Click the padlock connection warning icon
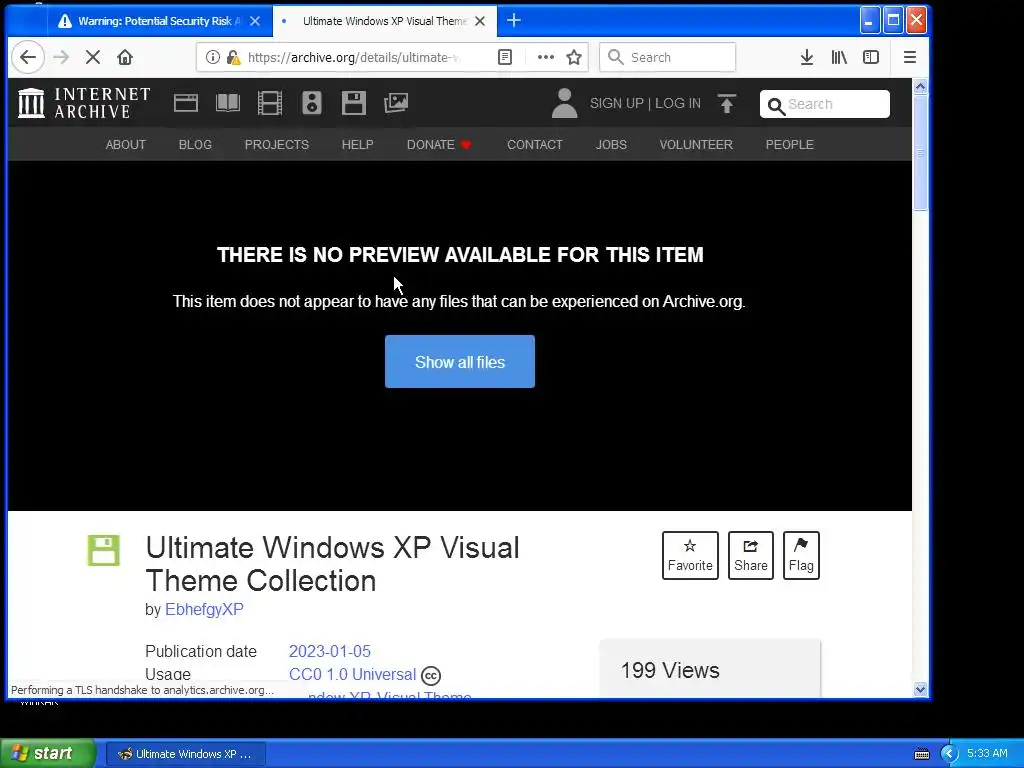The height and width of the screenshot is (768, 1024). (x=232, y=57)
